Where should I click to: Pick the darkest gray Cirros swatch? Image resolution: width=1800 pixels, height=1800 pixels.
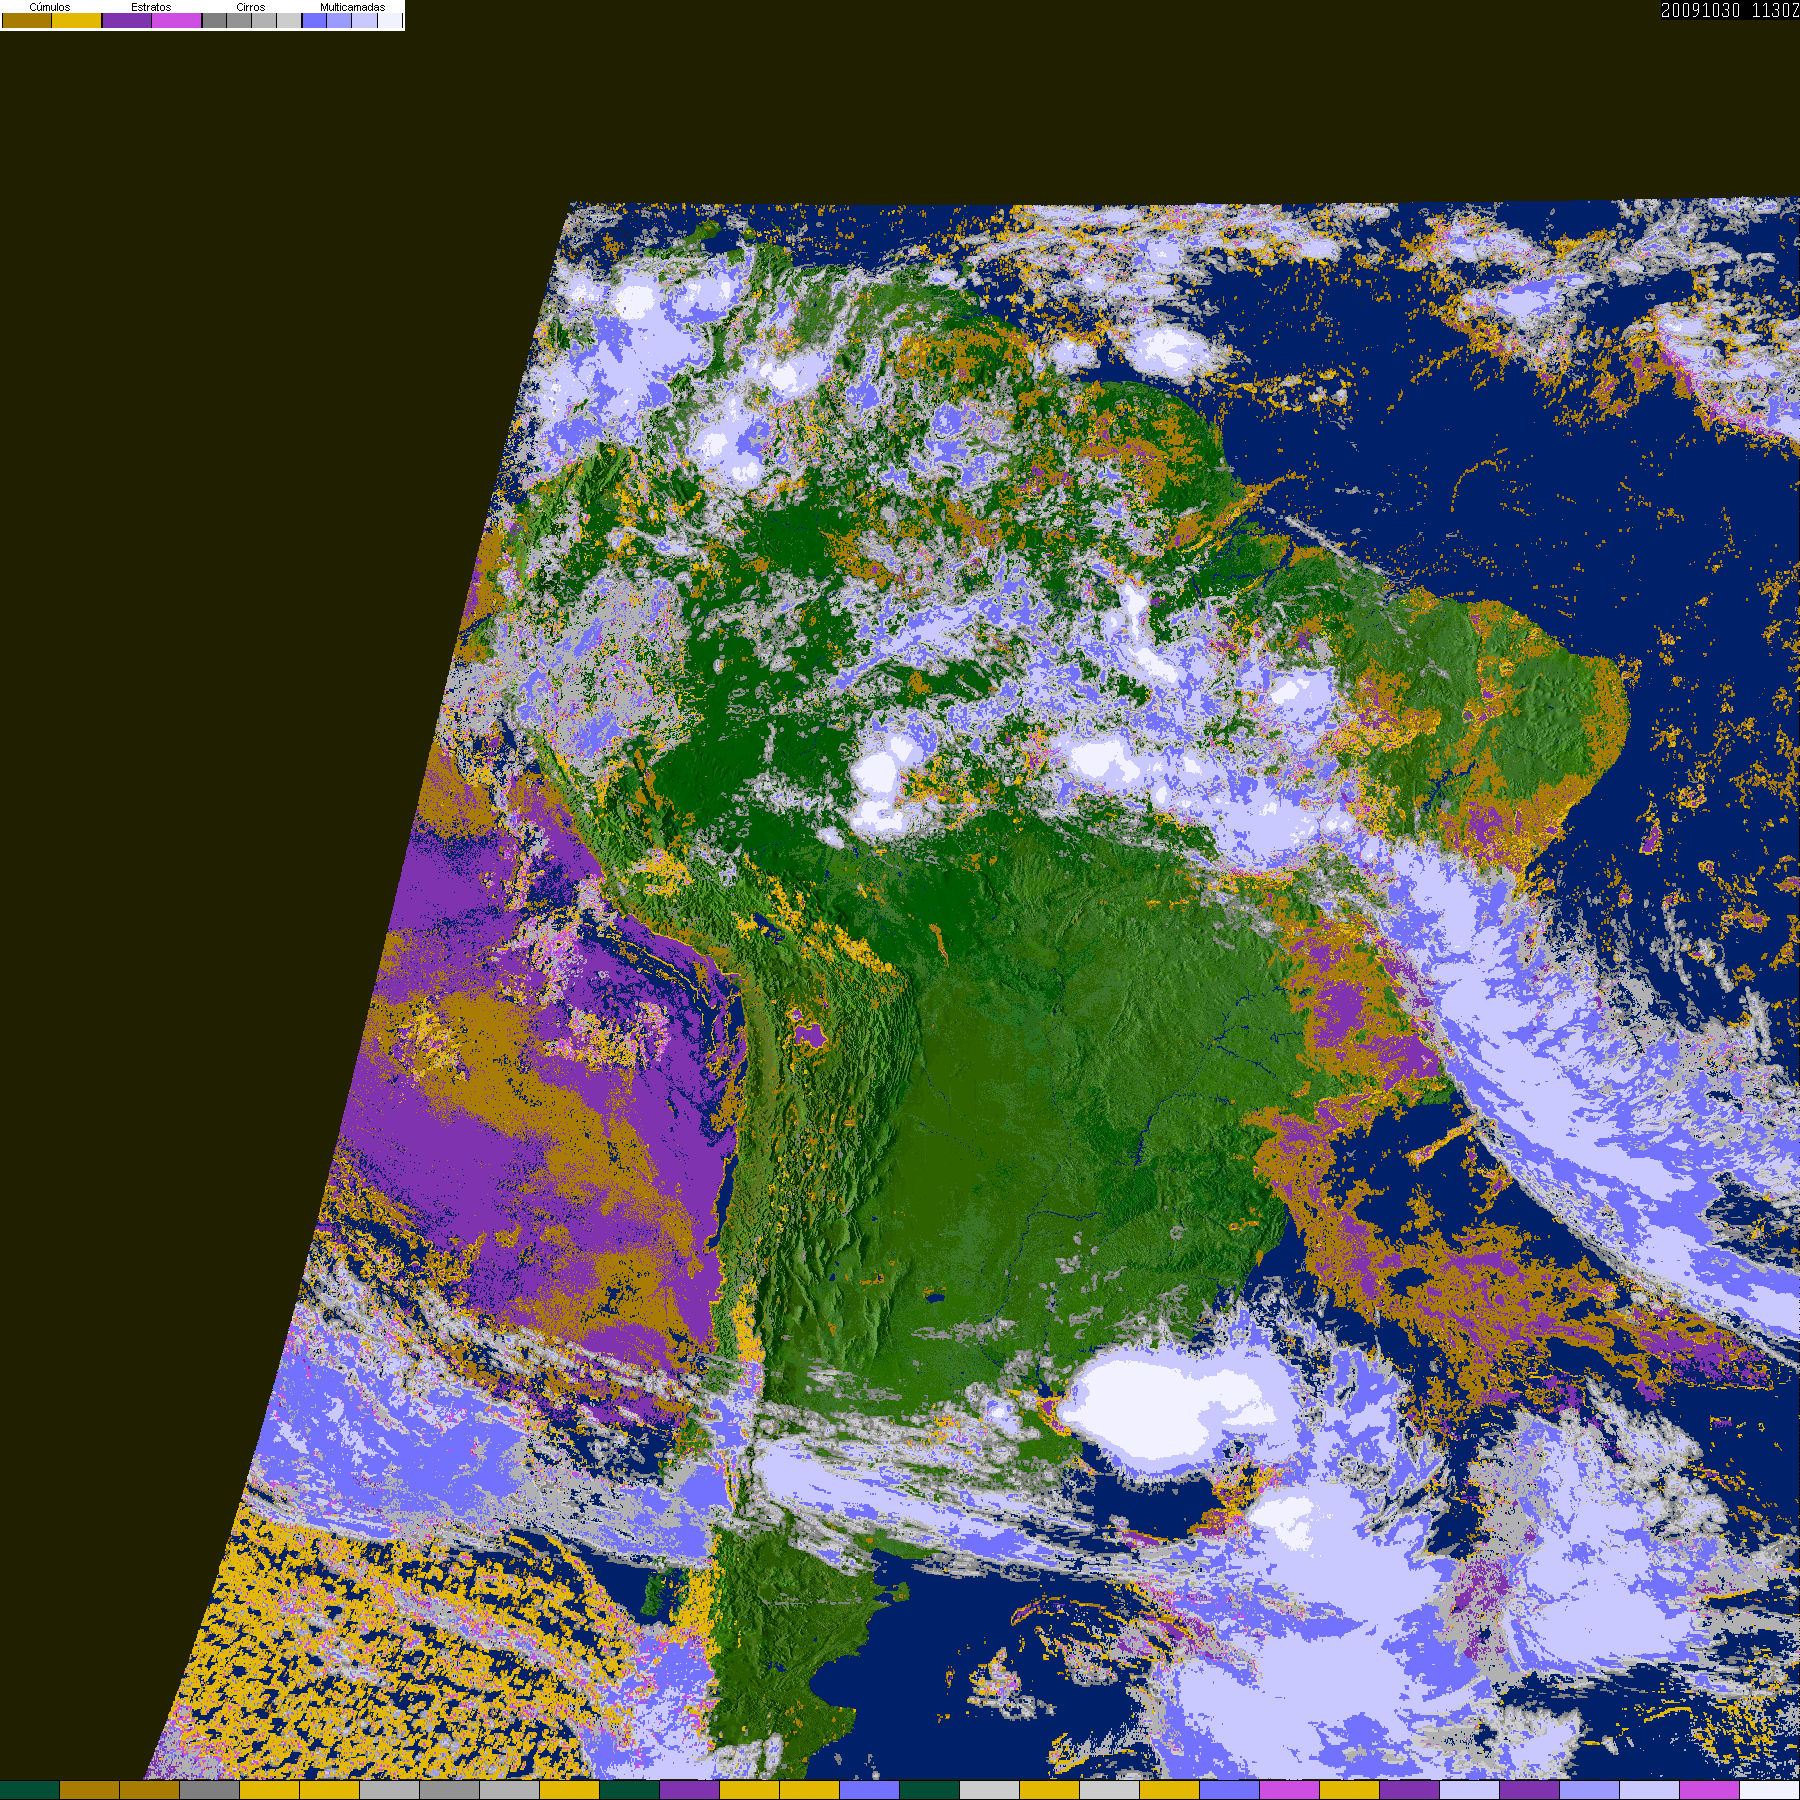coord(215,20)
